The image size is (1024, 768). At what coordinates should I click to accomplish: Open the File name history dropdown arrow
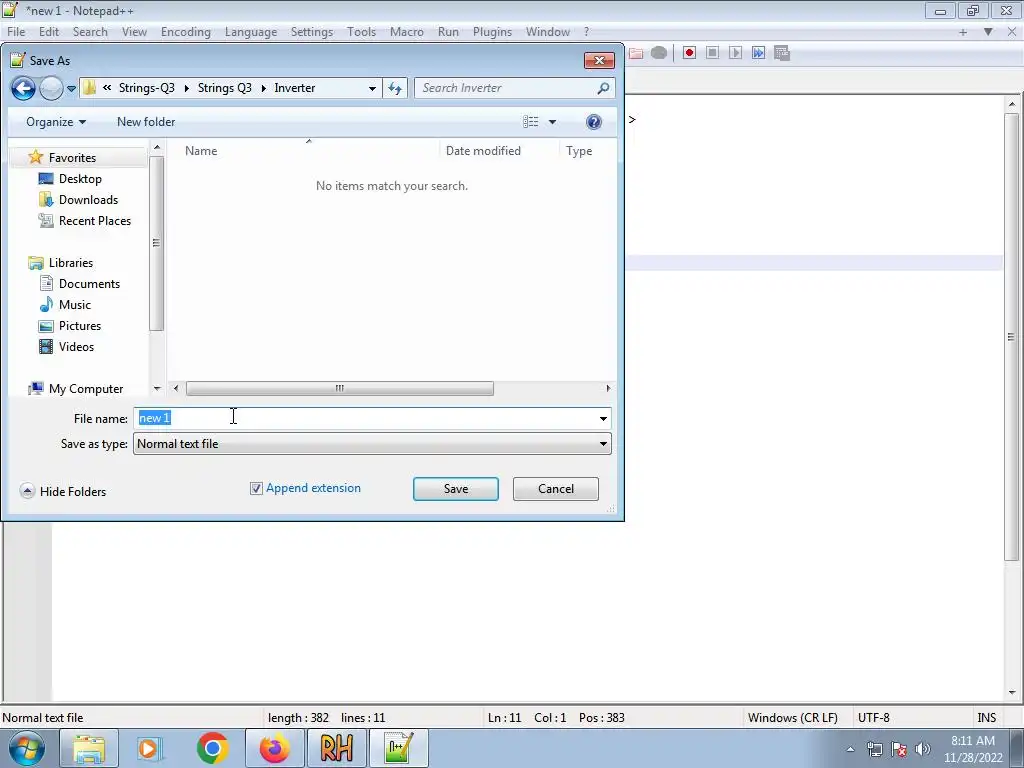603,419
